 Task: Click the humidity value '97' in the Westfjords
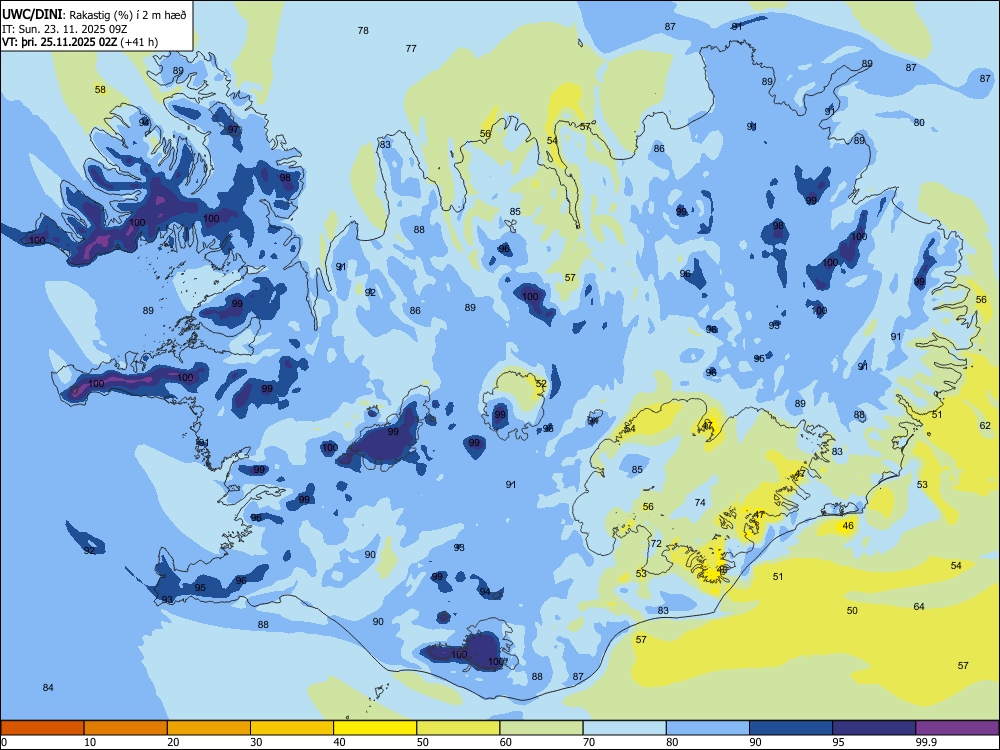(233, 129)
